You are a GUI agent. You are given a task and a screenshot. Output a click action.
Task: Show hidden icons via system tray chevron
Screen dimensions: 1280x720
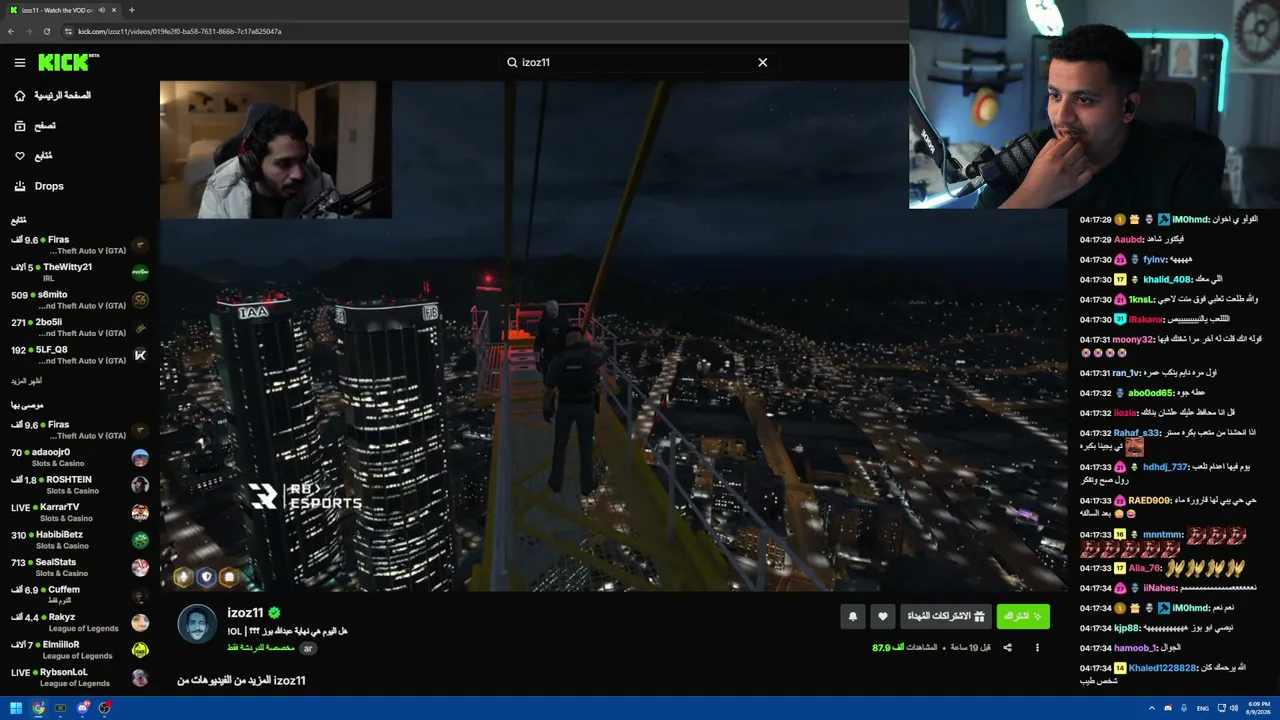(x=1151, y=708)
